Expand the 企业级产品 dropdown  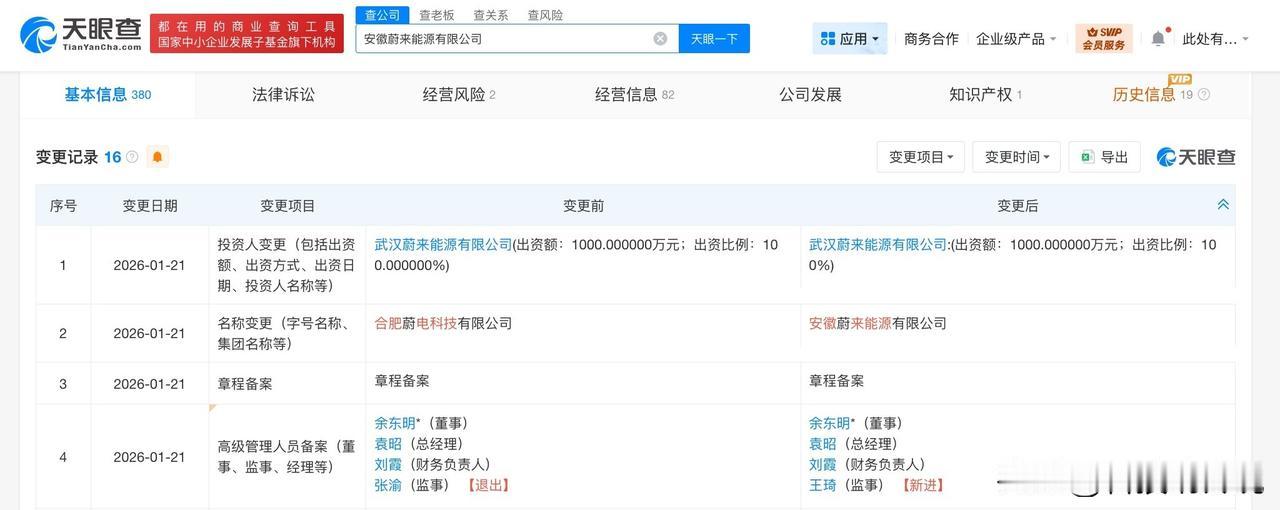1016,38
